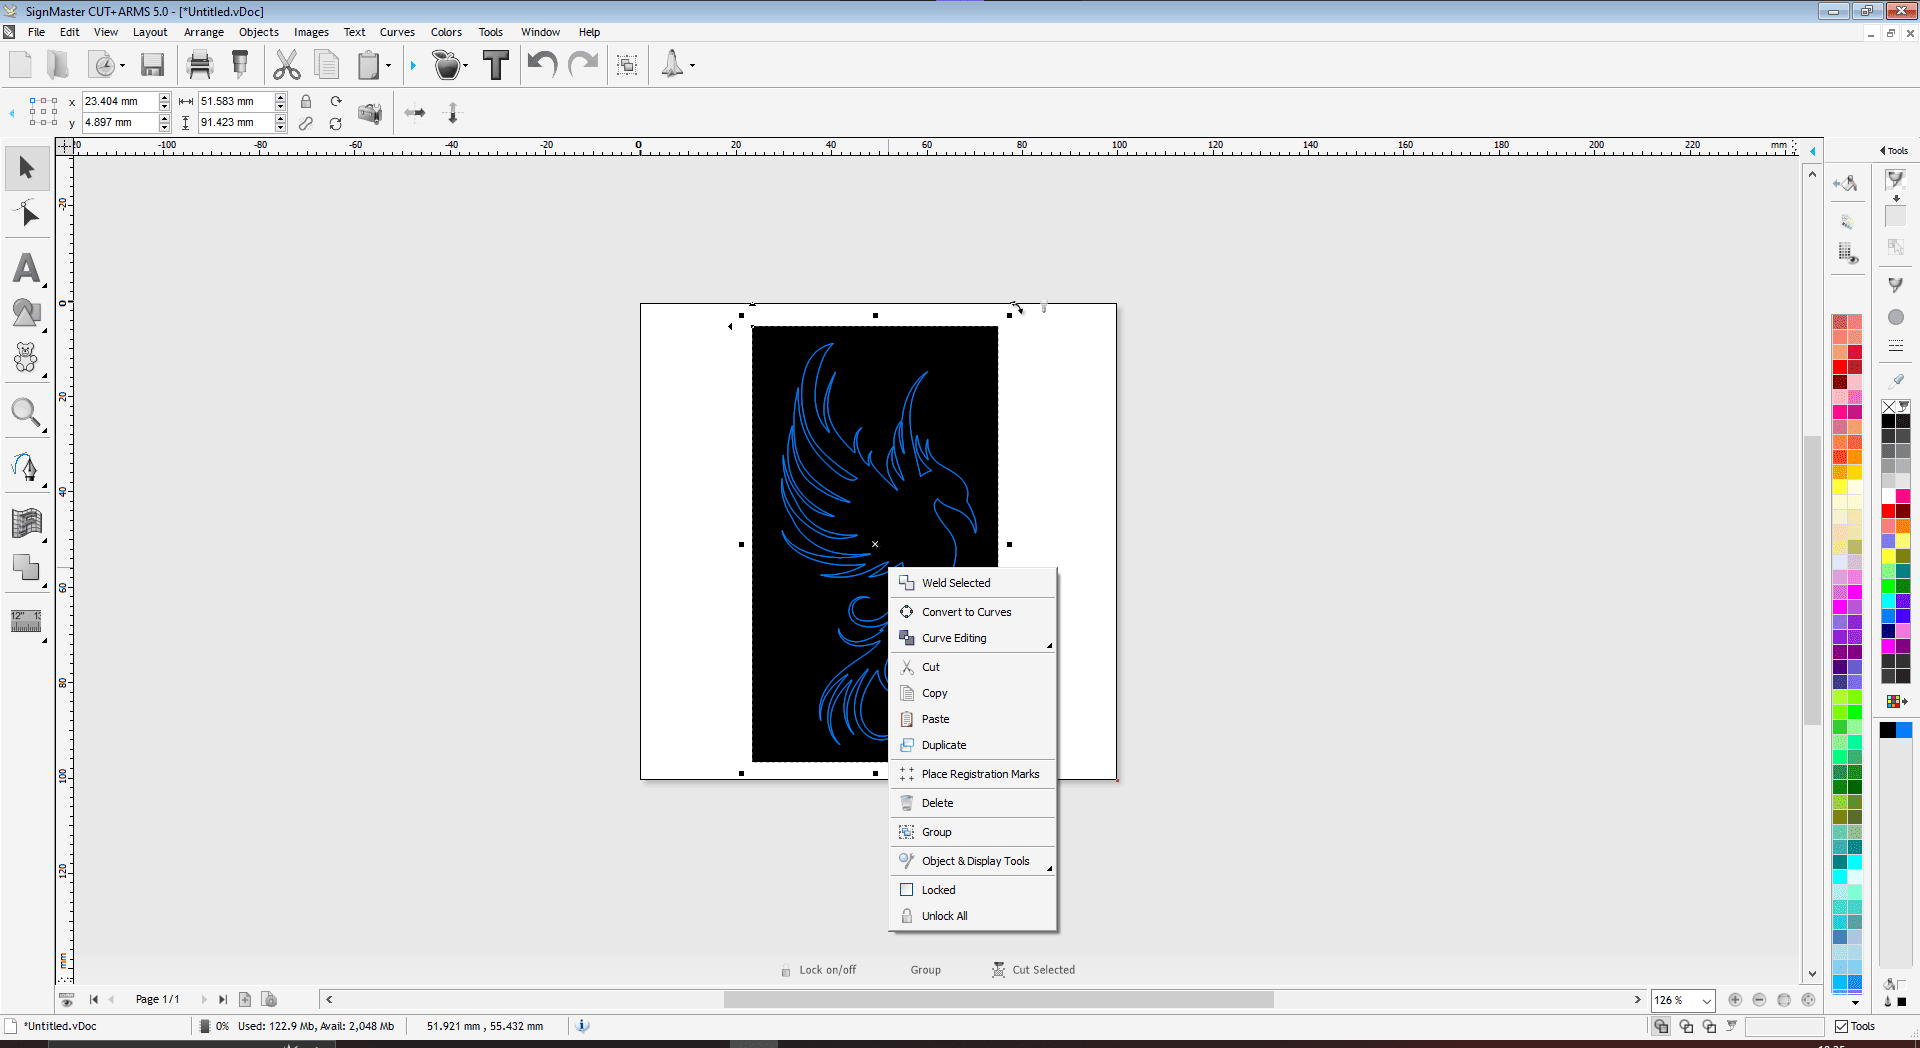The width and height of the screenshot is (1920, 1048).
Task: Choose Place Registration Marks
Action: coord(973,774)
